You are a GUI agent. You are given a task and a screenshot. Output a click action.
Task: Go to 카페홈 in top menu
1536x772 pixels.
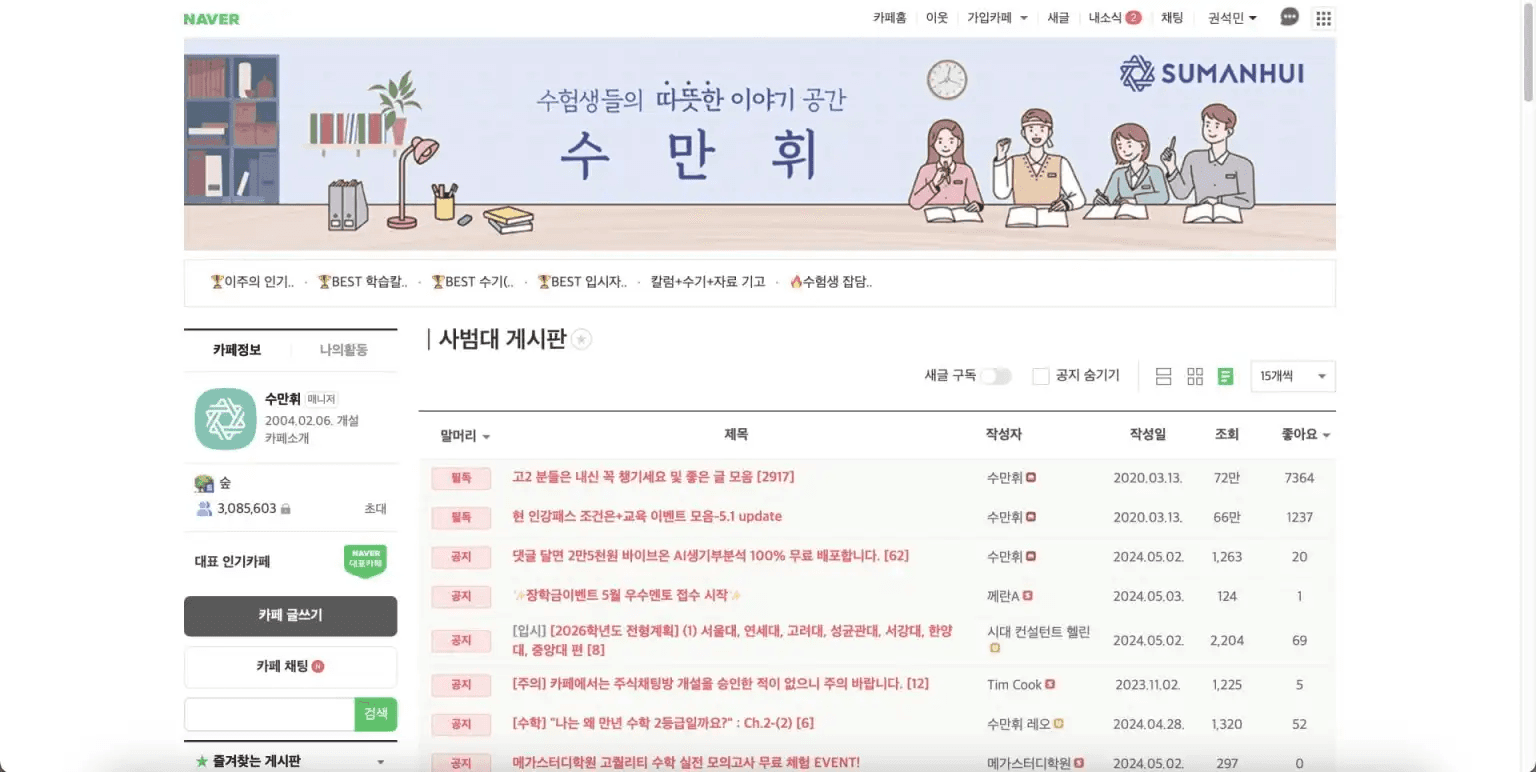point(889,18)
